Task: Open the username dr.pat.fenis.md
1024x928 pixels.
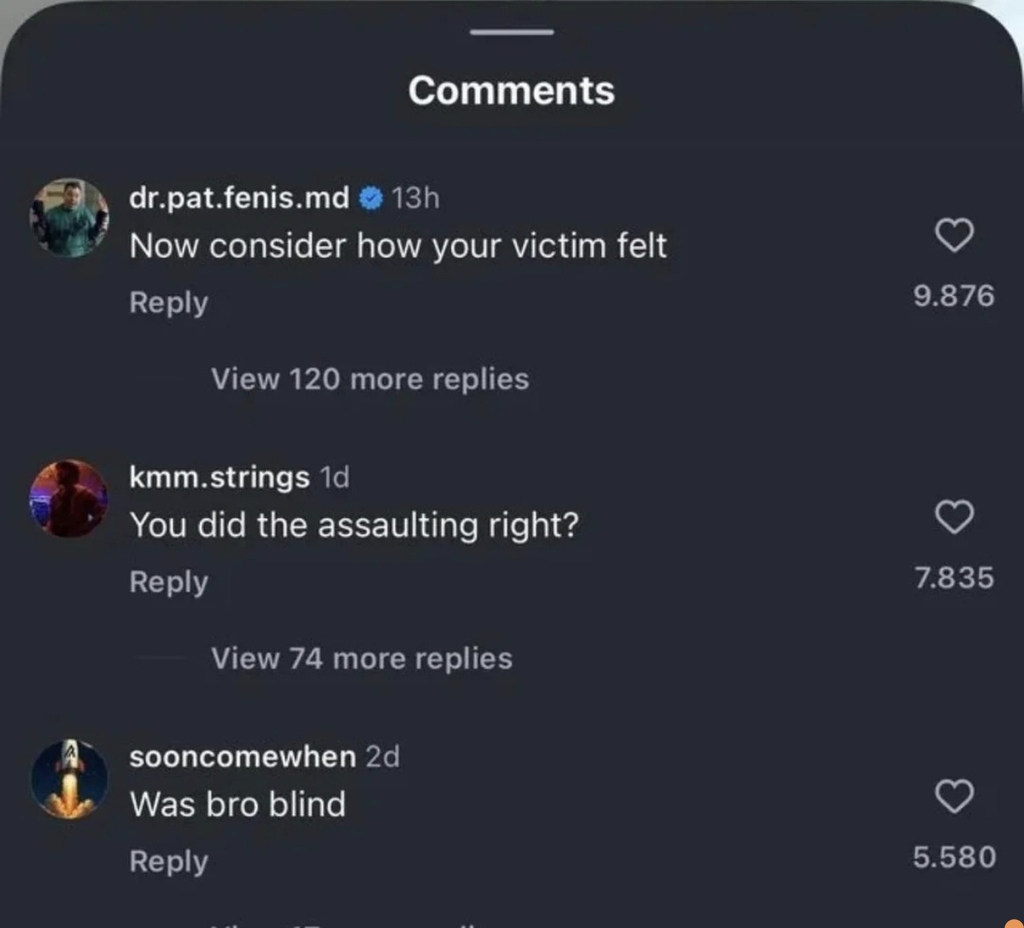Action: click(237, 197)
